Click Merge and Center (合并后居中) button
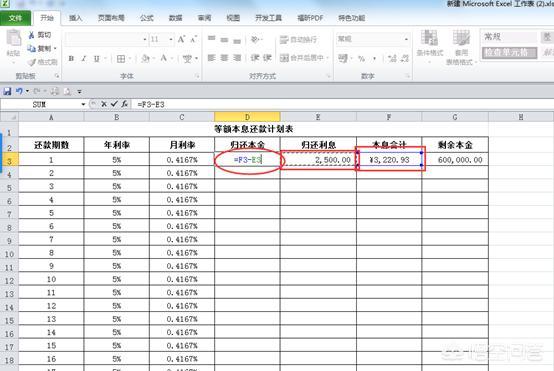The width and height of the screenshot is (554, 371). [x=302, y=58]
